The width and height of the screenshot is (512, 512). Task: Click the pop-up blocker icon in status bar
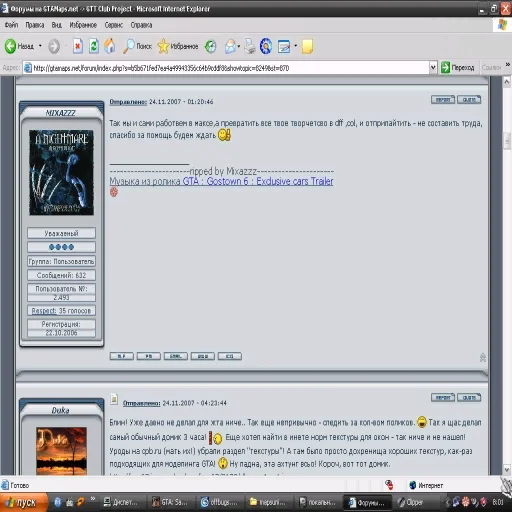pyautogui.click(x=389, y=485)
